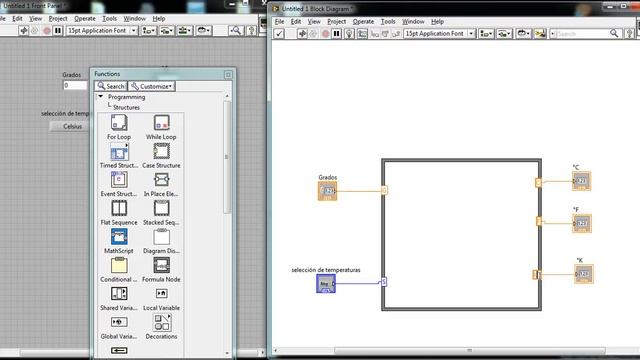This screenshot has height=360, width=640.
Task: Open Align Objects dropdown on Front Panel
Action: 149,31
